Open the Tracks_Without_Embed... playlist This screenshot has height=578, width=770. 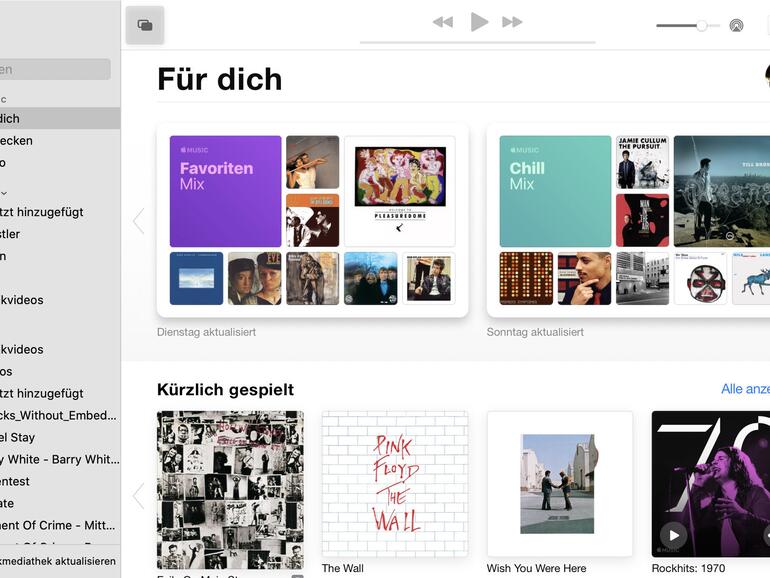click(x=60, y=415)
